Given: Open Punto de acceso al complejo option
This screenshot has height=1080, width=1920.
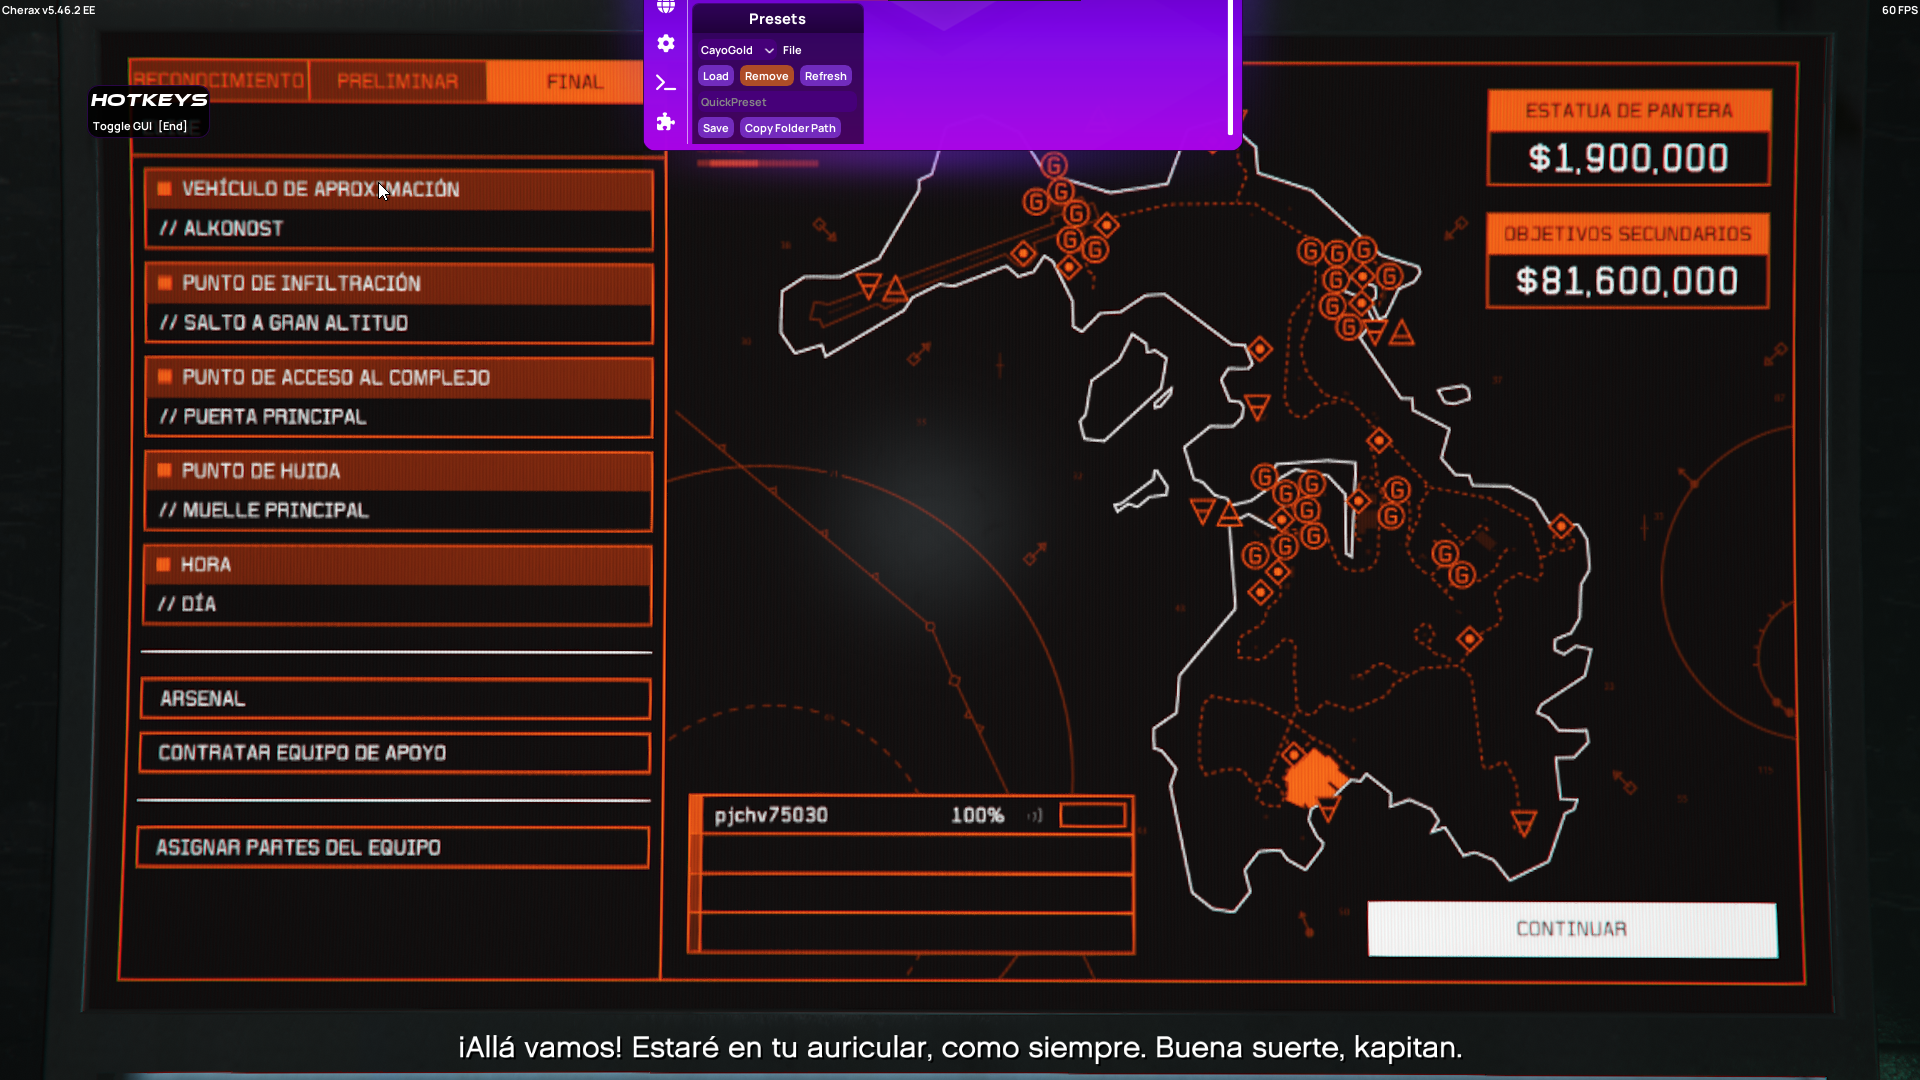Looking at the screenshot, I should (399, 397).
